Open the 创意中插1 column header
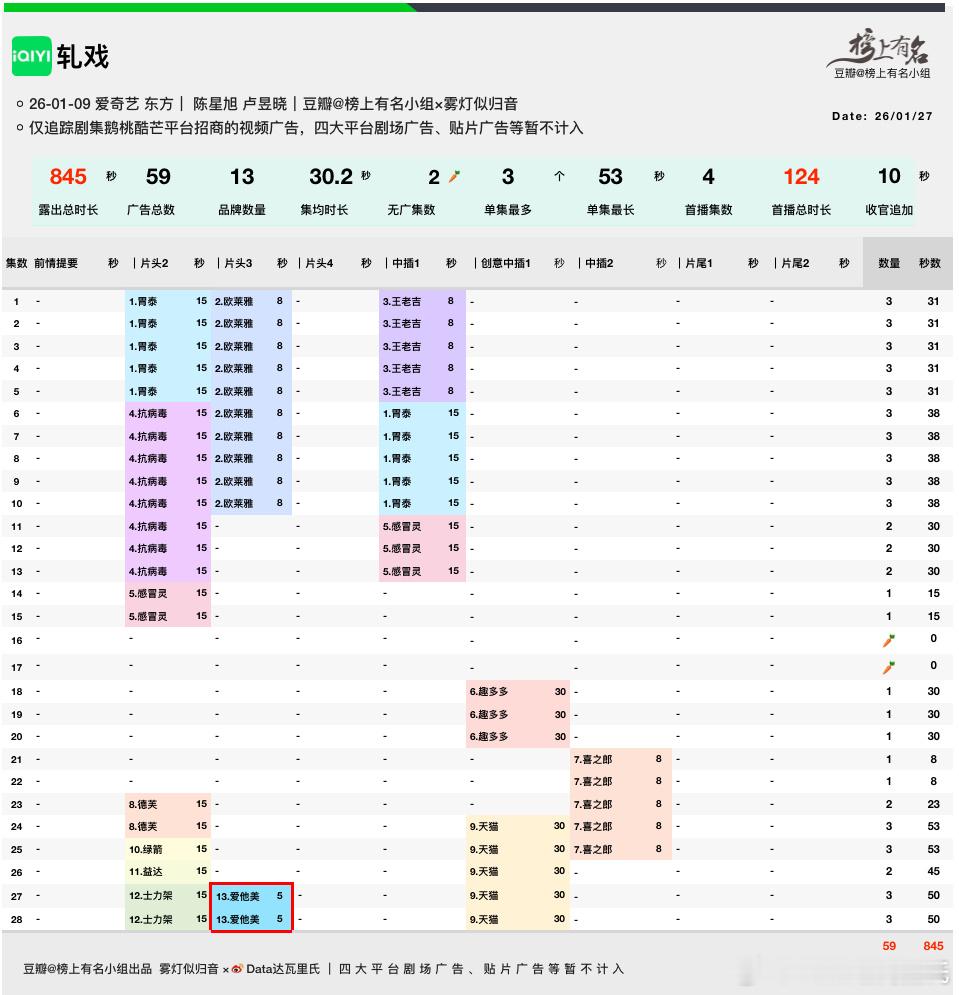The width and height of the screenshot is (959, 995). pos(505,264)
